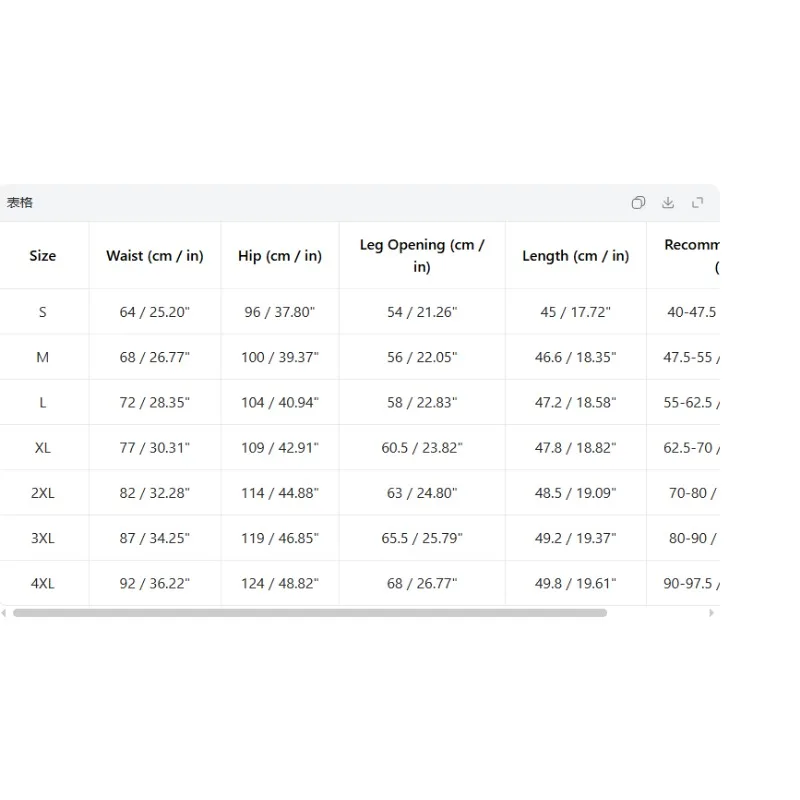Viewport: 800px width, 800px height.
Task: Click the 104 / 40.94" hip cell
Action: [x=280, y=403]
